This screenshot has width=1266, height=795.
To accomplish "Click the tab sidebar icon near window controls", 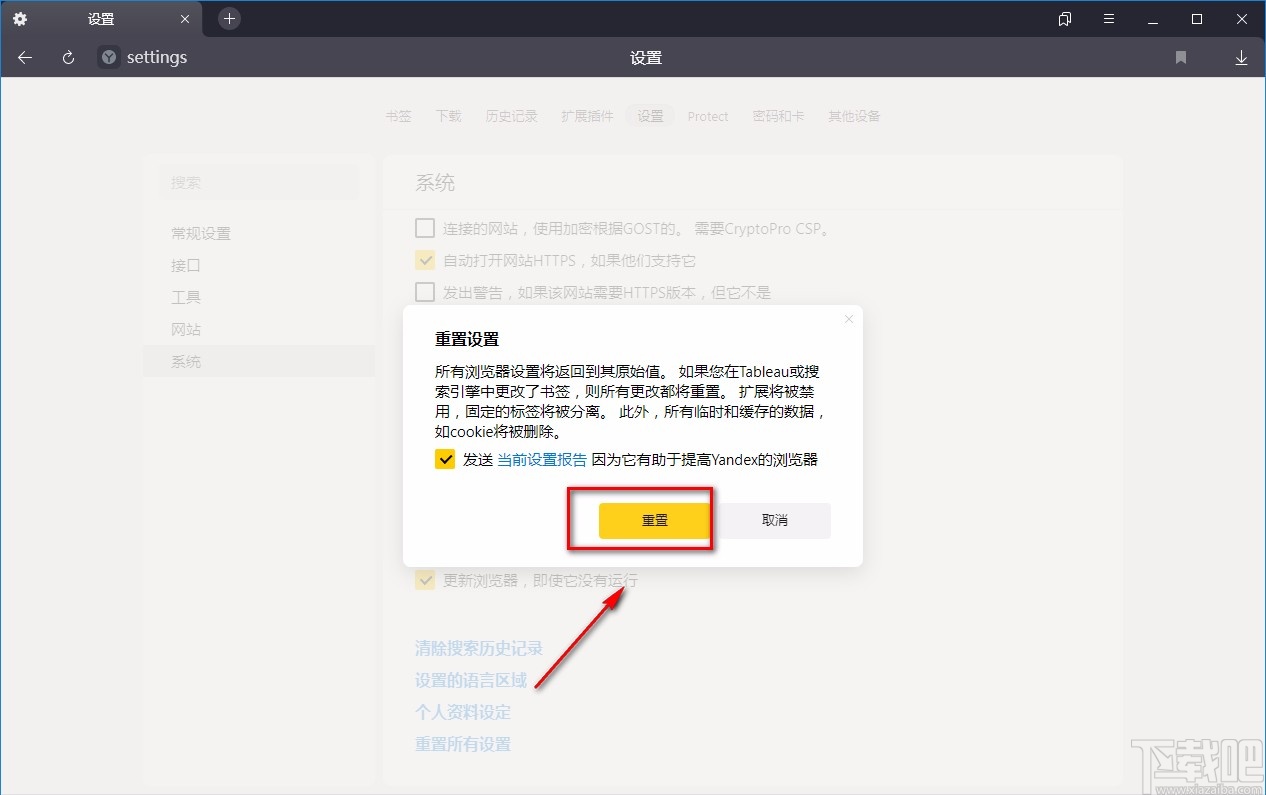I will click(x=1063, y=18).
